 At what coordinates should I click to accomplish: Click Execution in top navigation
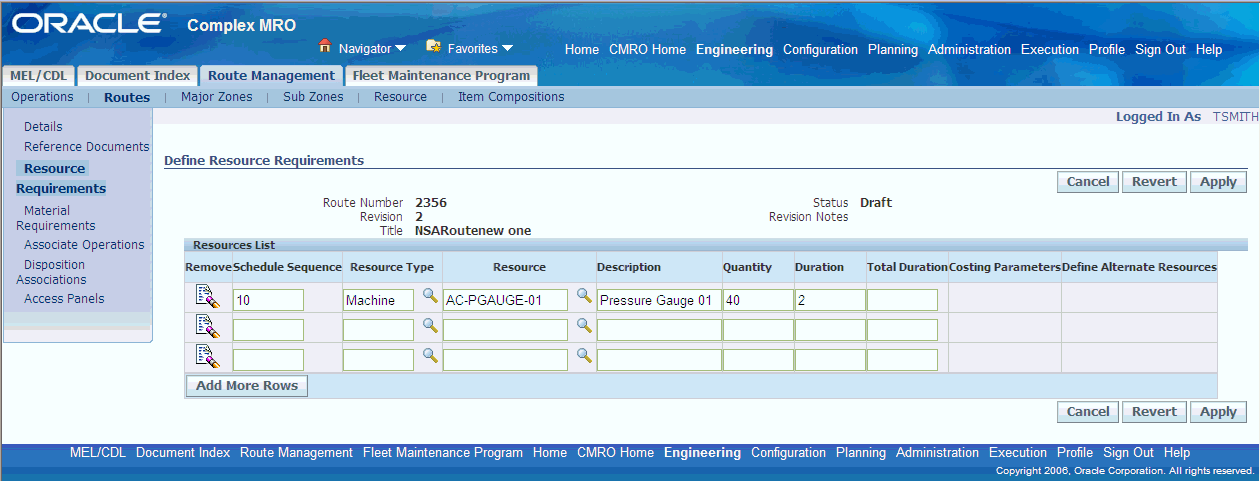(1050, 50)
